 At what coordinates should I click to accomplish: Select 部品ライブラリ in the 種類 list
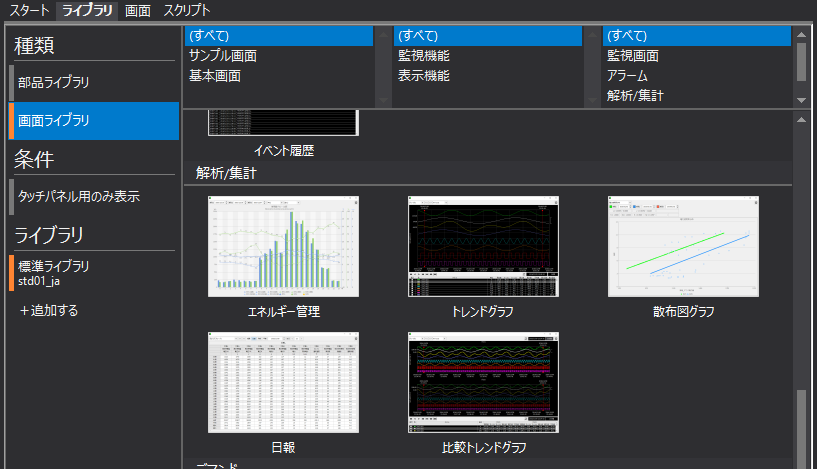pyautogui.click(x=94, y=82)
